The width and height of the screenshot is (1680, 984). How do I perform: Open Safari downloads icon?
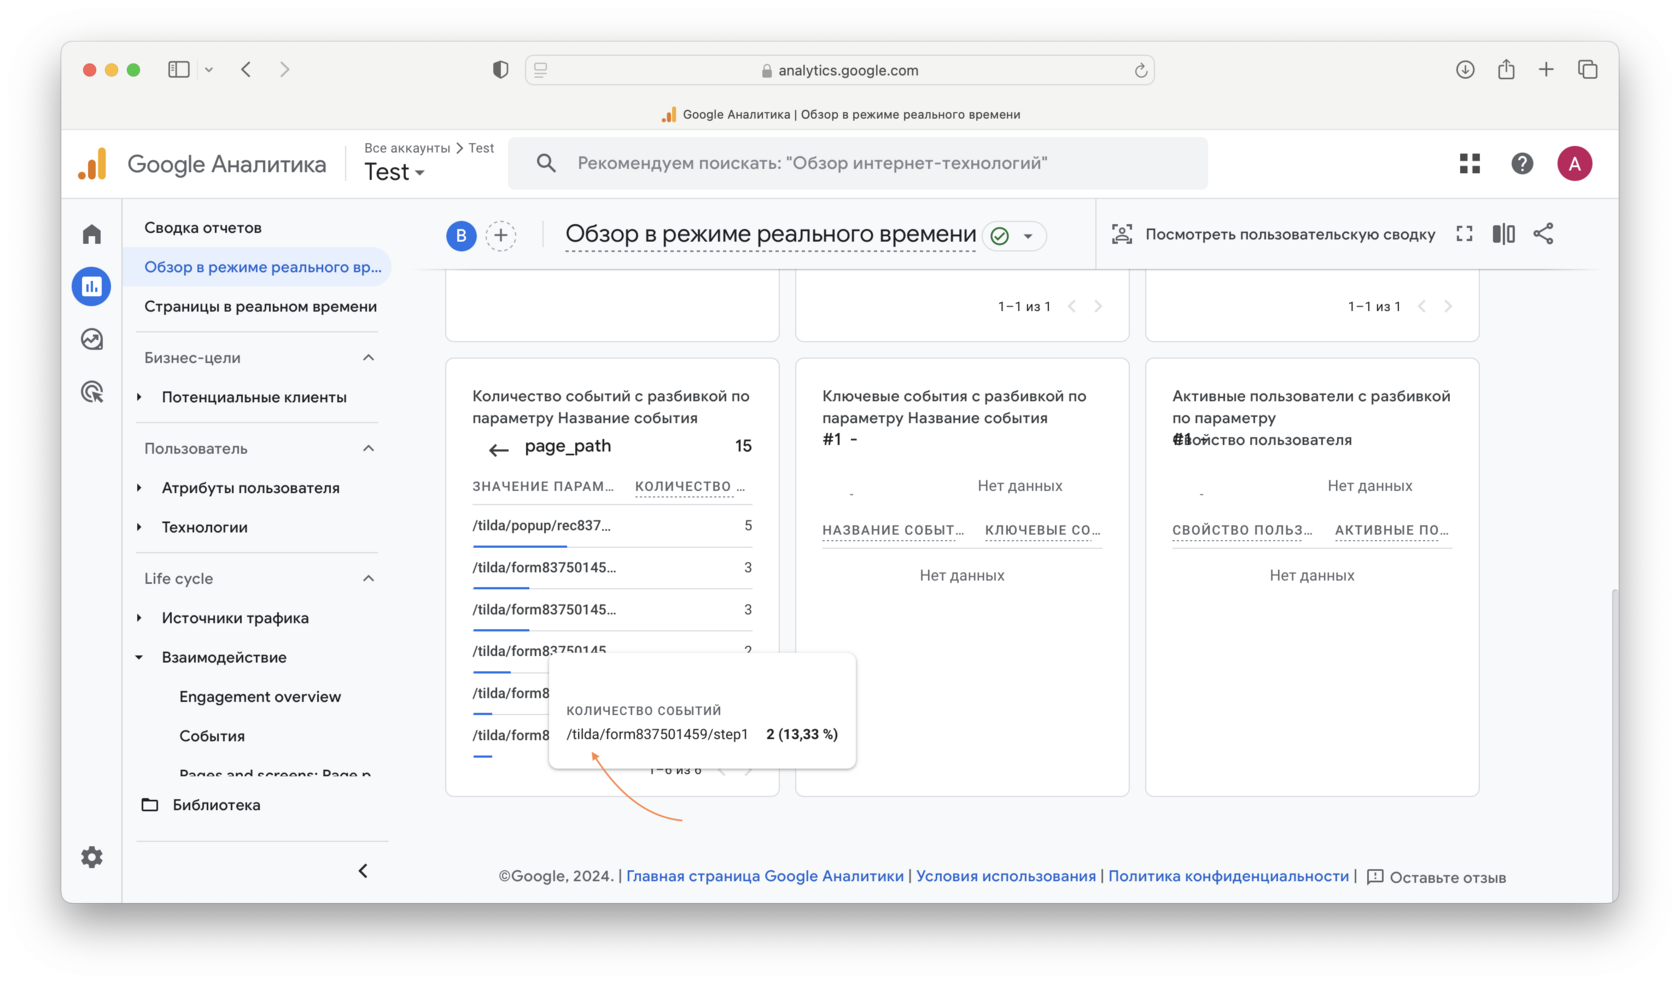(1465, 69)
